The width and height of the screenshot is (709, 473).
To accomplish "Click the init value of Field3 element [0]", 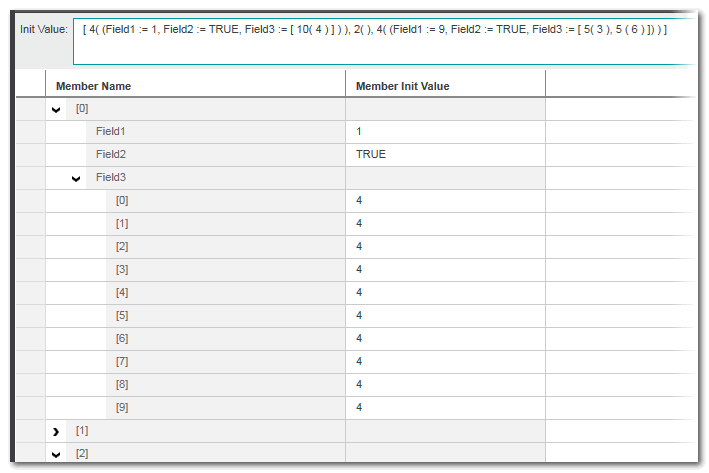I will tap(445, 201).
